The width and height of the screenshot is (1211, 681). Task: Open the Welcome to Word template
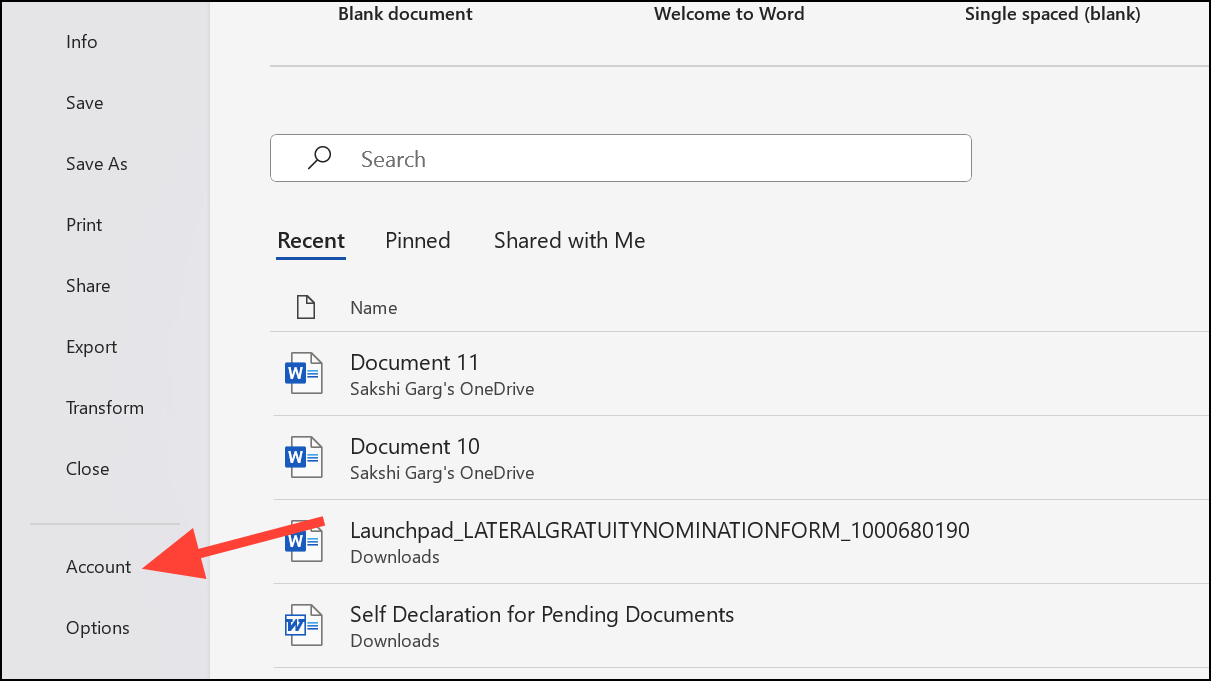[729, 14]
